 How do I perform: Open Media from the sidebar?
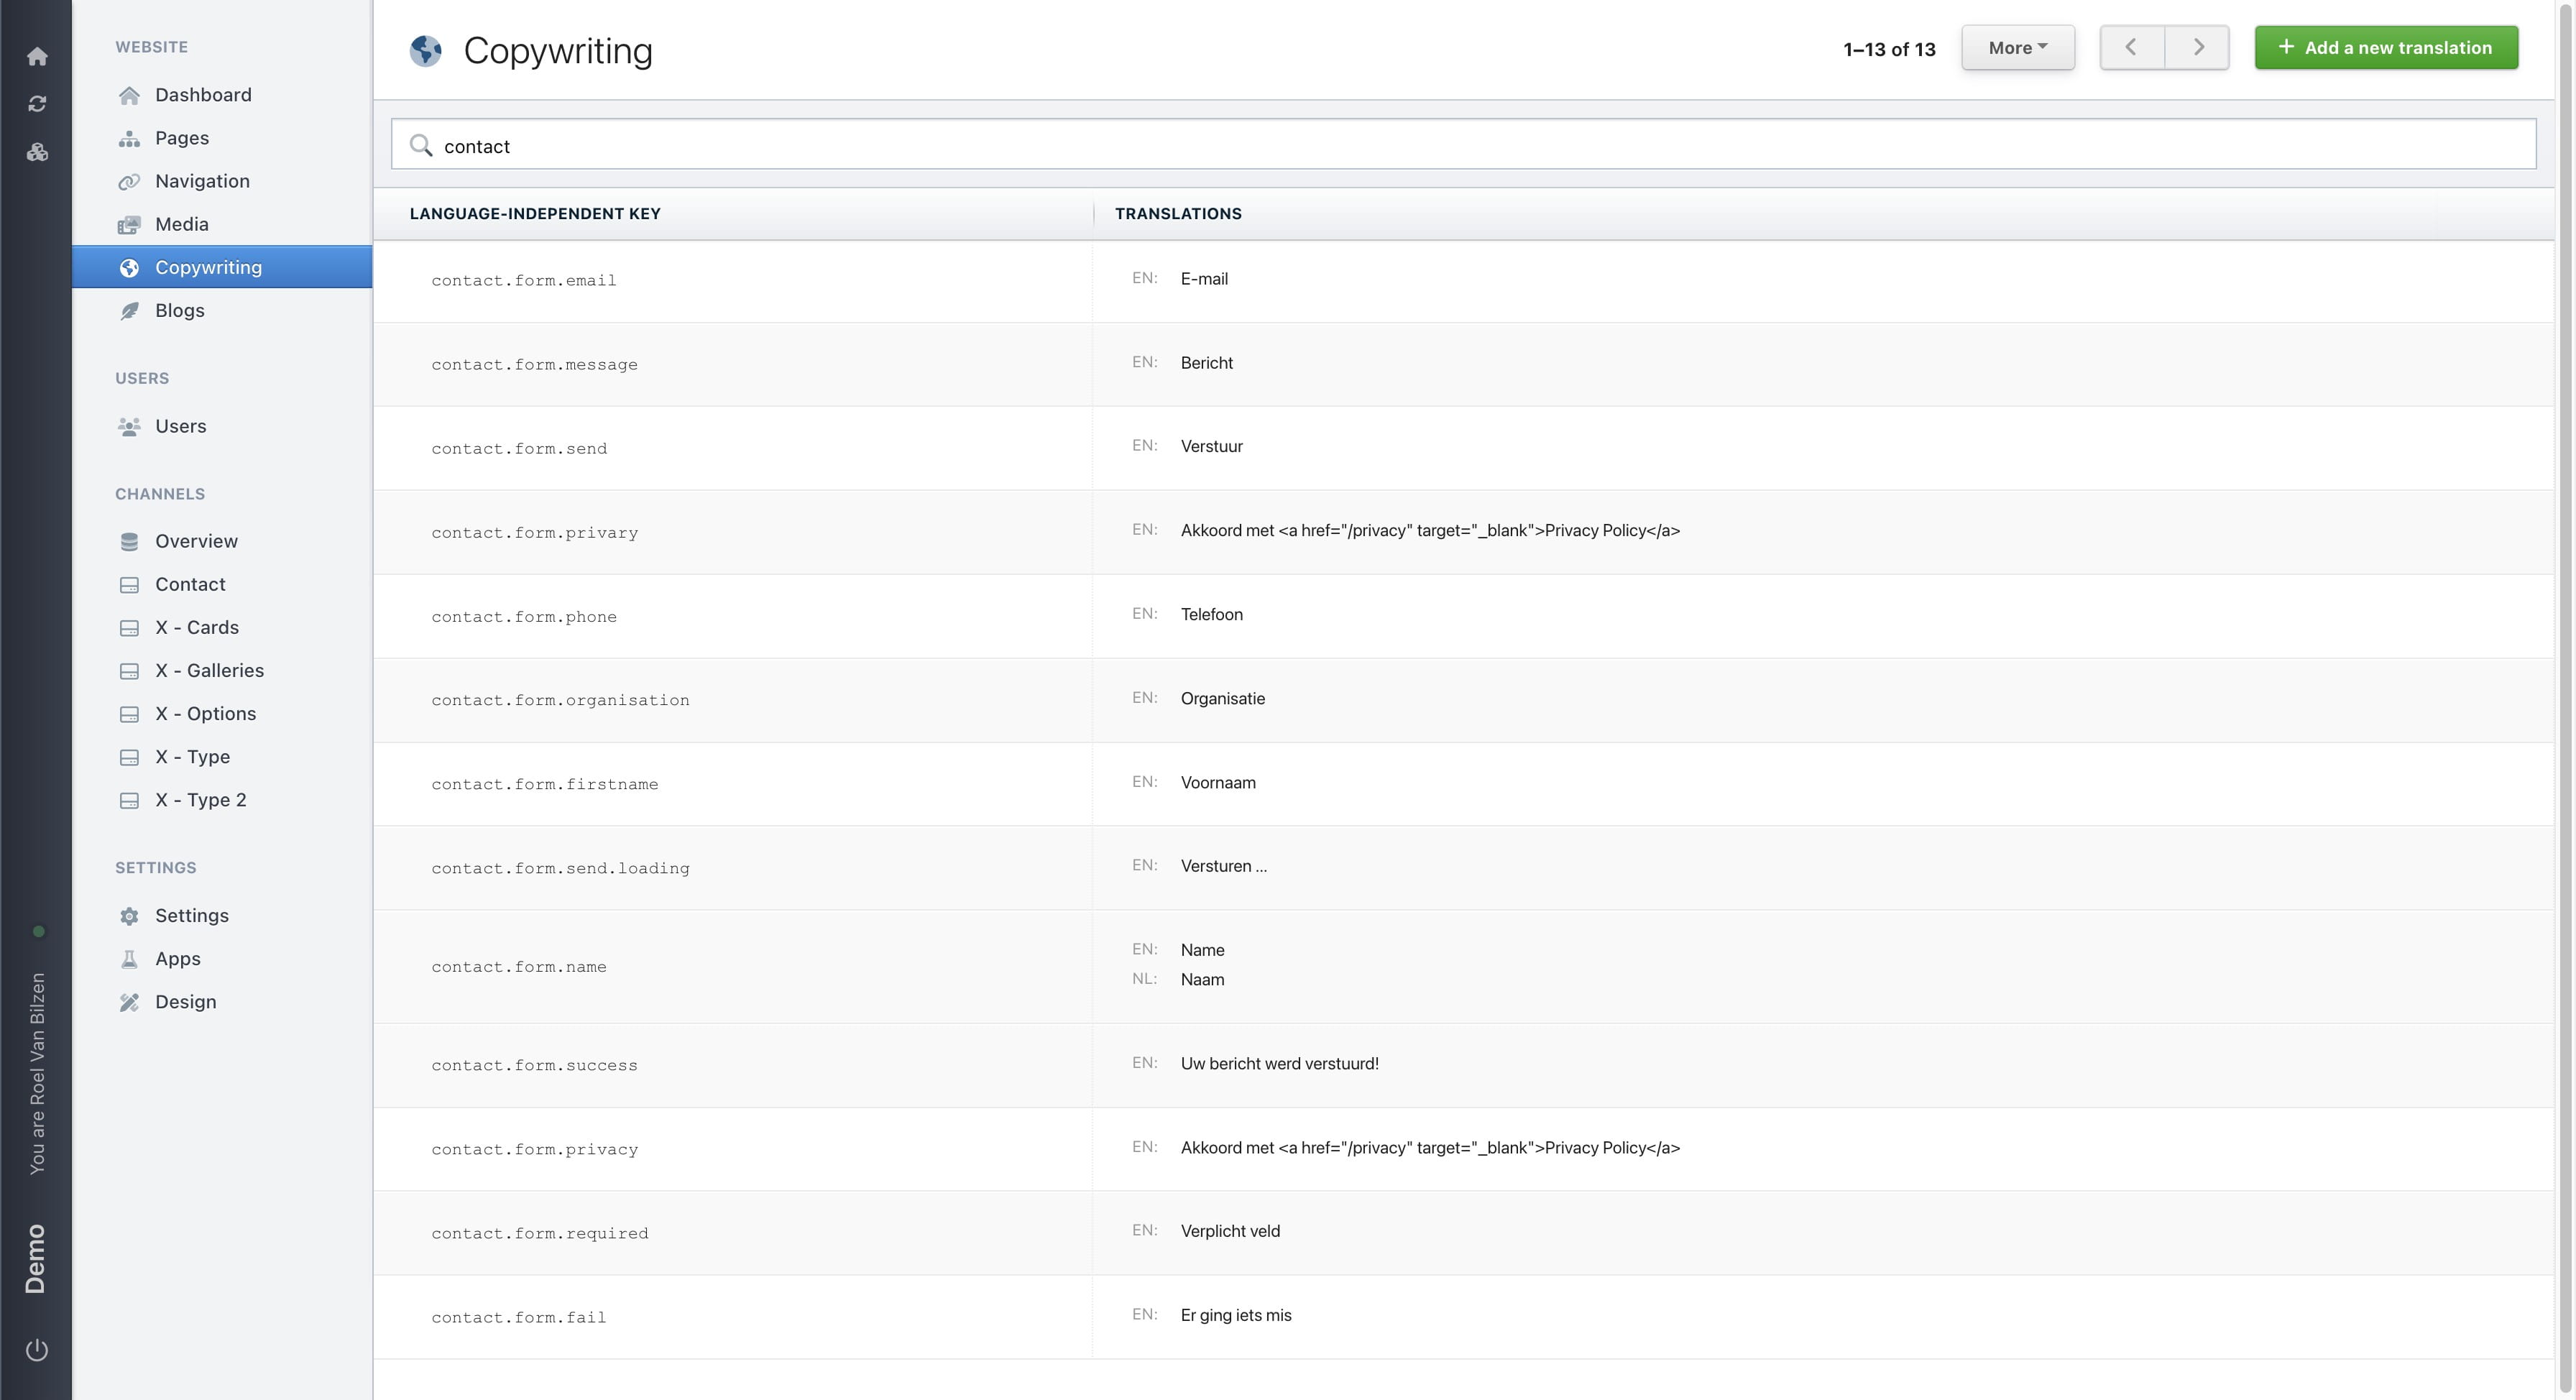(181, 224)
